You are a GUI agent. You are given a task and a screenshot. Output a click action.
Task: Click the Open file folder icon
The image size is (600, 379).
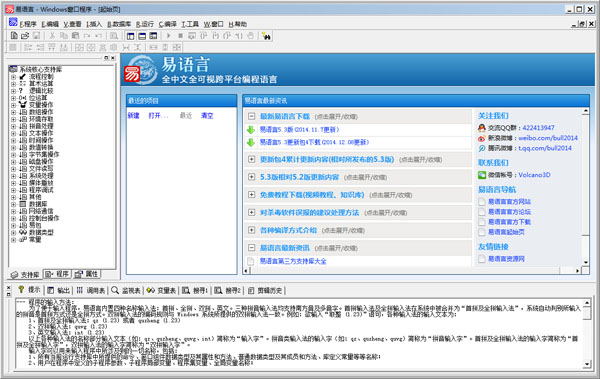[25, 36]
